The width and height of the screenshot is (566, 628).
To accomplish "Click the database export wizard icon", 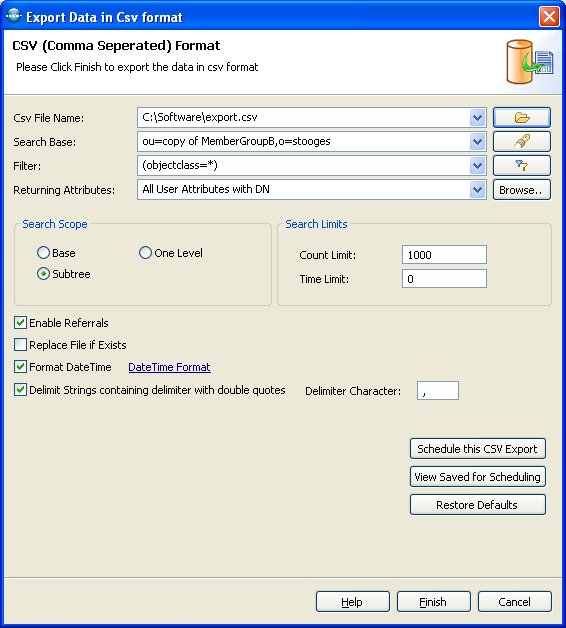I will tap(530, 61).
